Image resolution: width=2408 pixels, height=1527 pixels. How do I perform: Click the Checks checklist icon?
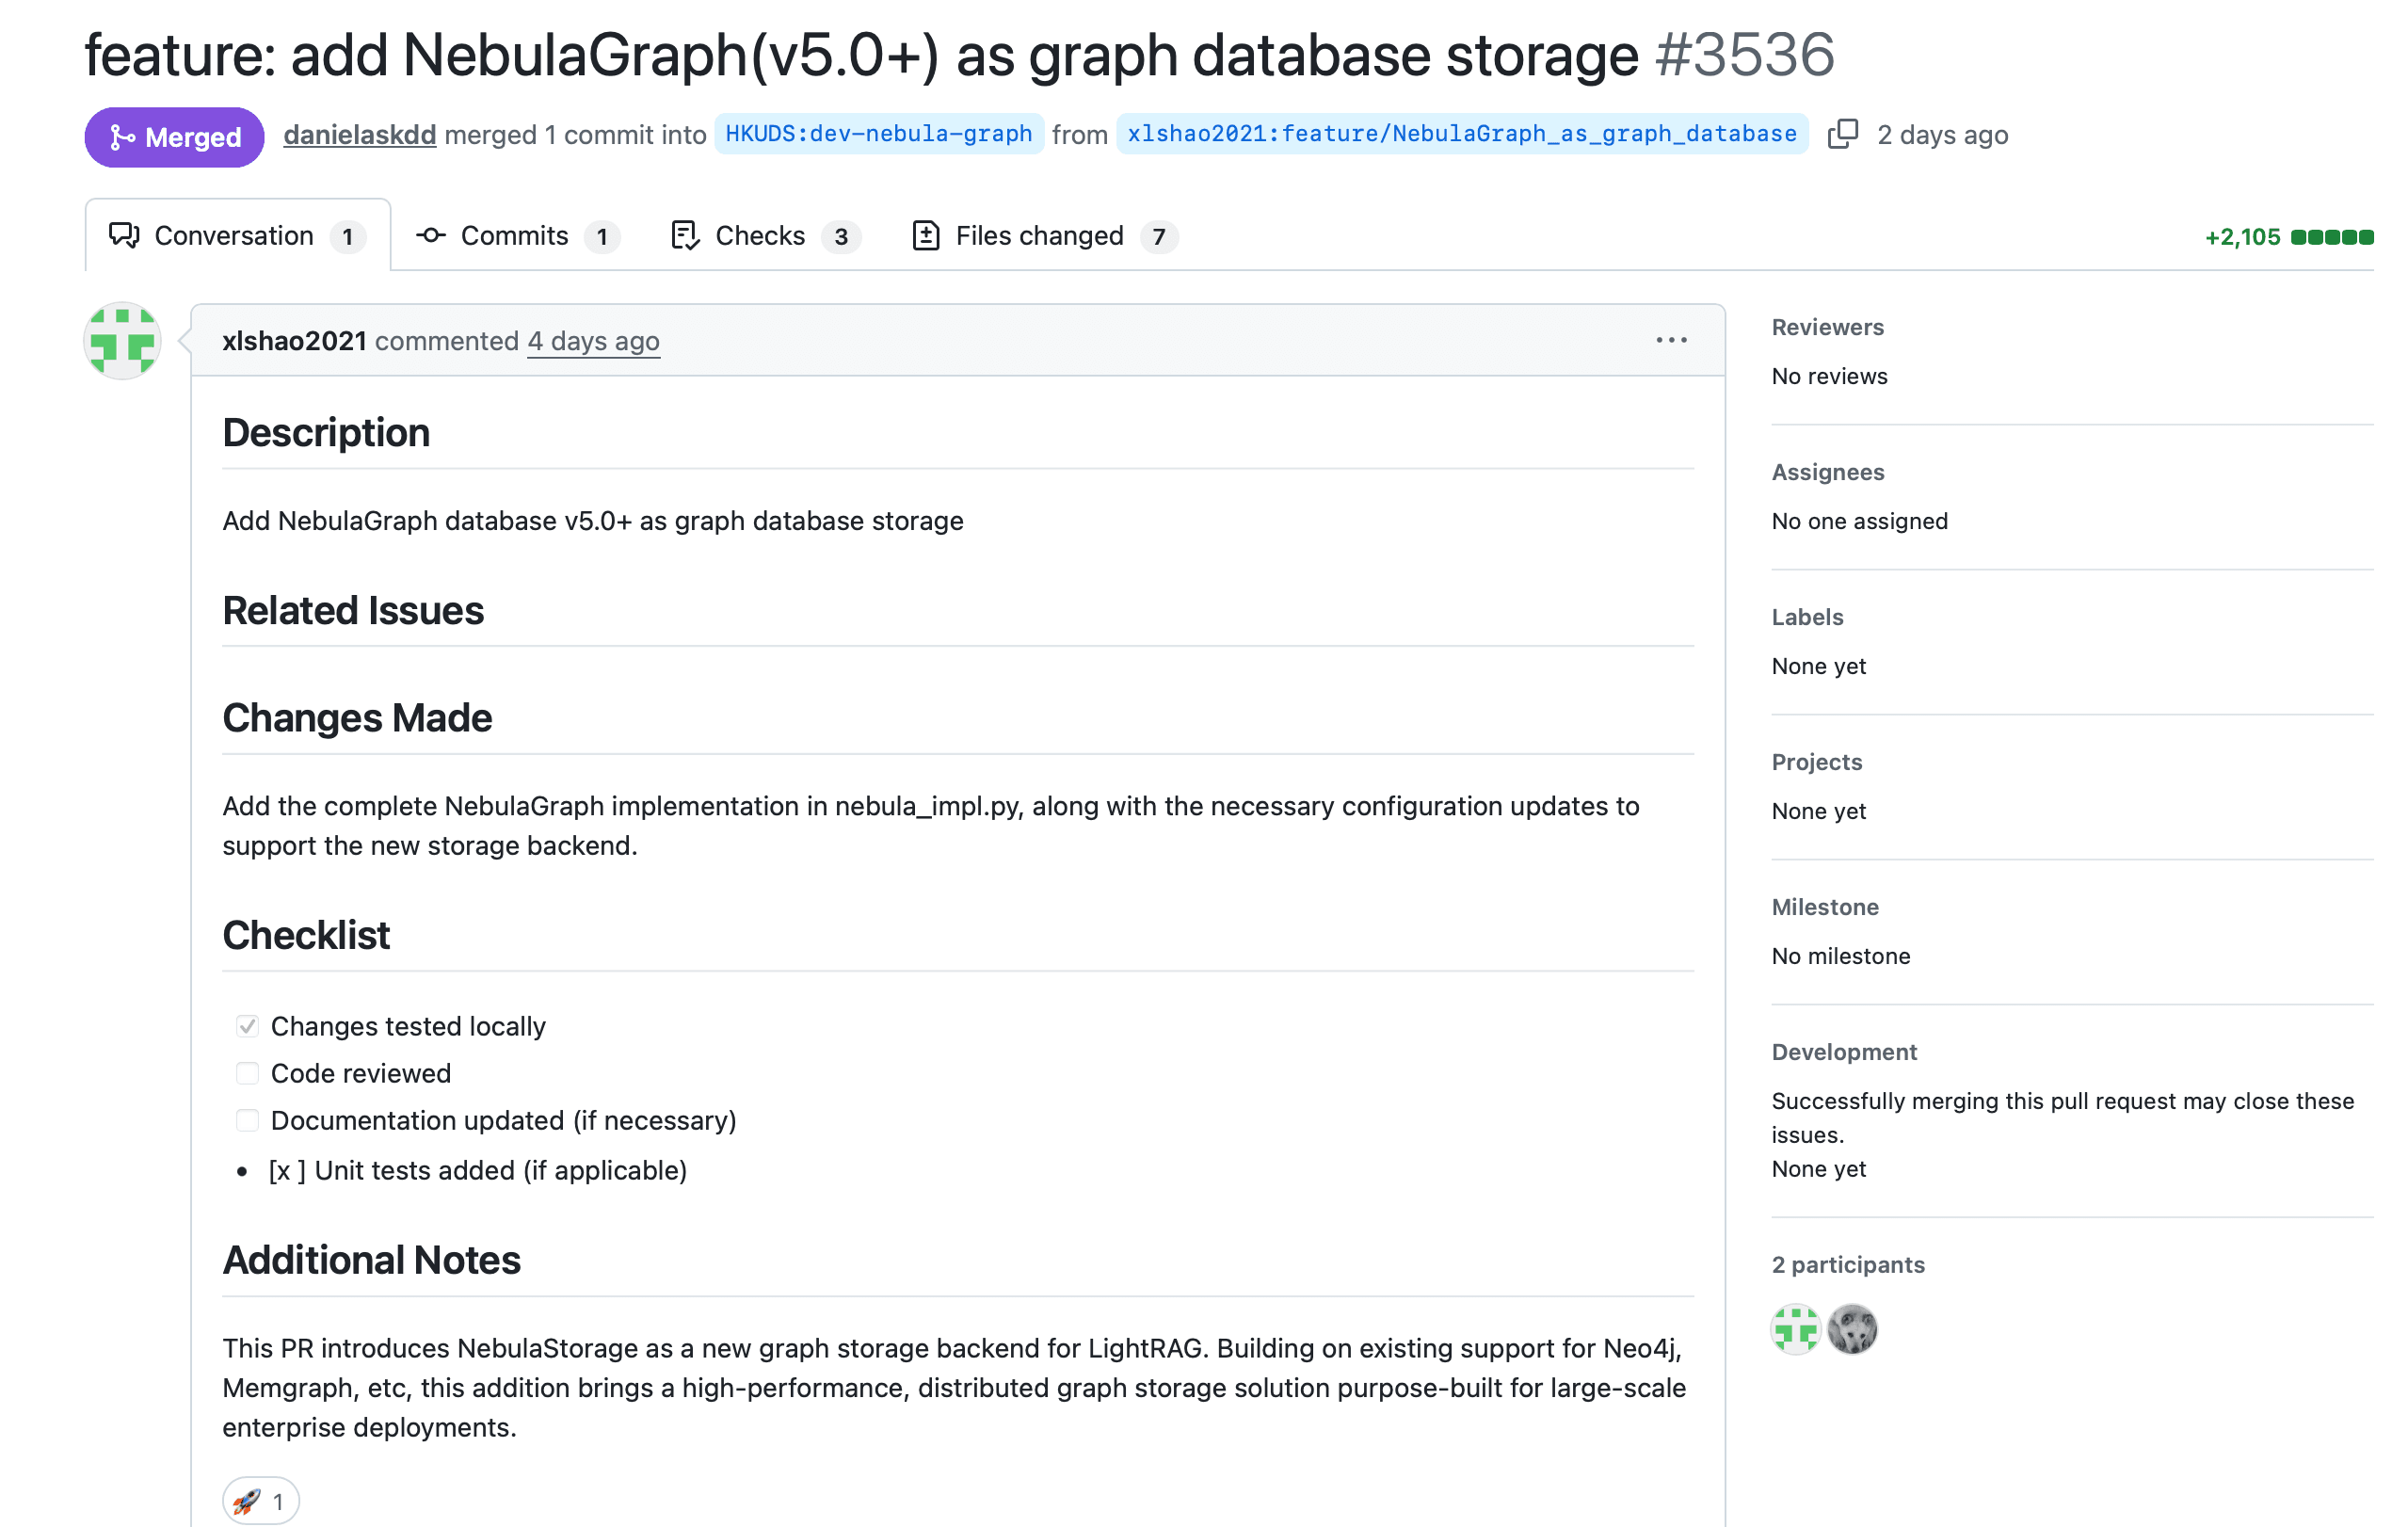(x=685, y=235)
